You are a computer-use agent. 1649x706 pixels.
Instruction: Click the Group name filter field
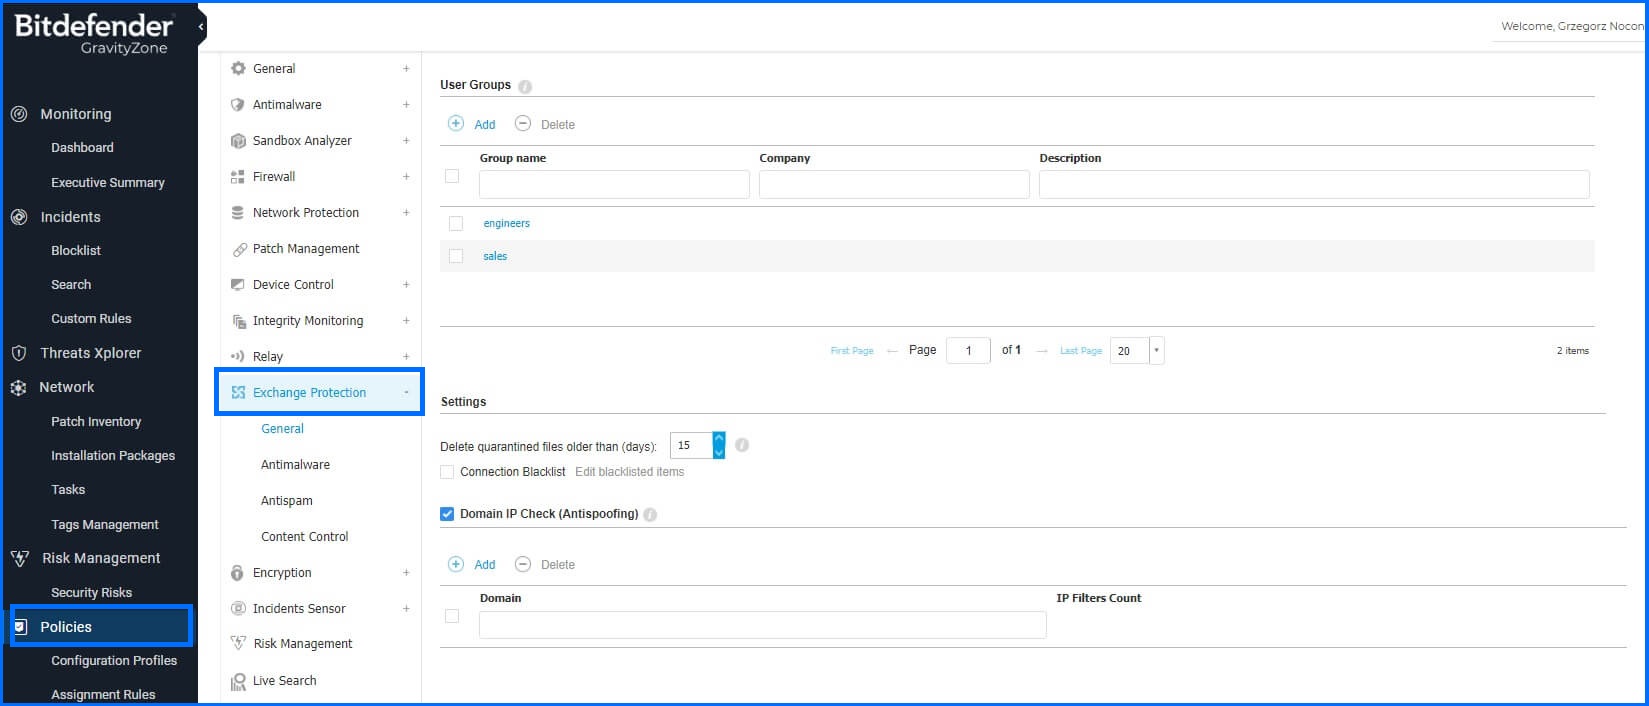[x=614, y=184]
